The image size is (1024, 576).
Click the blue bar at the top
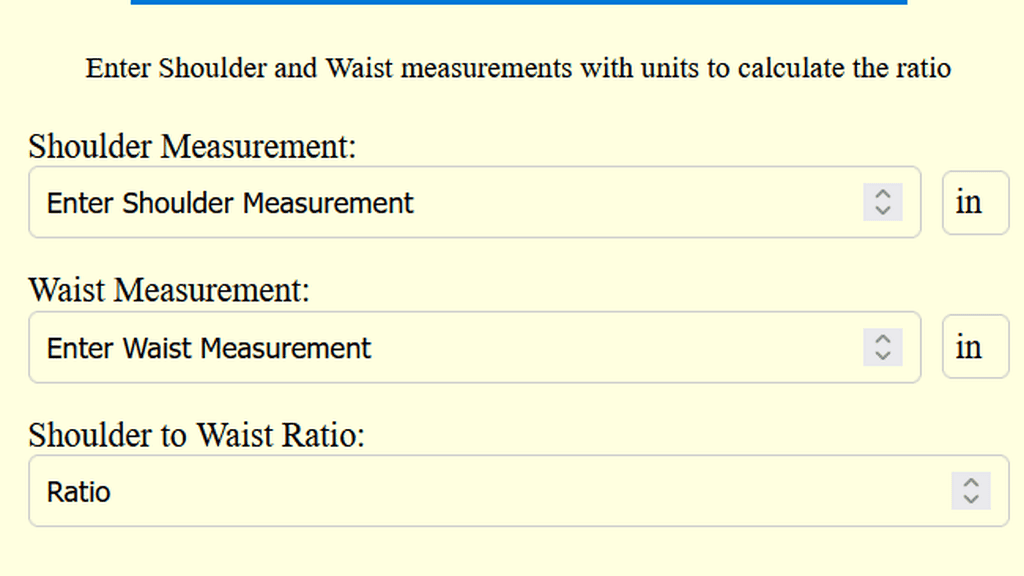(518, 2)
